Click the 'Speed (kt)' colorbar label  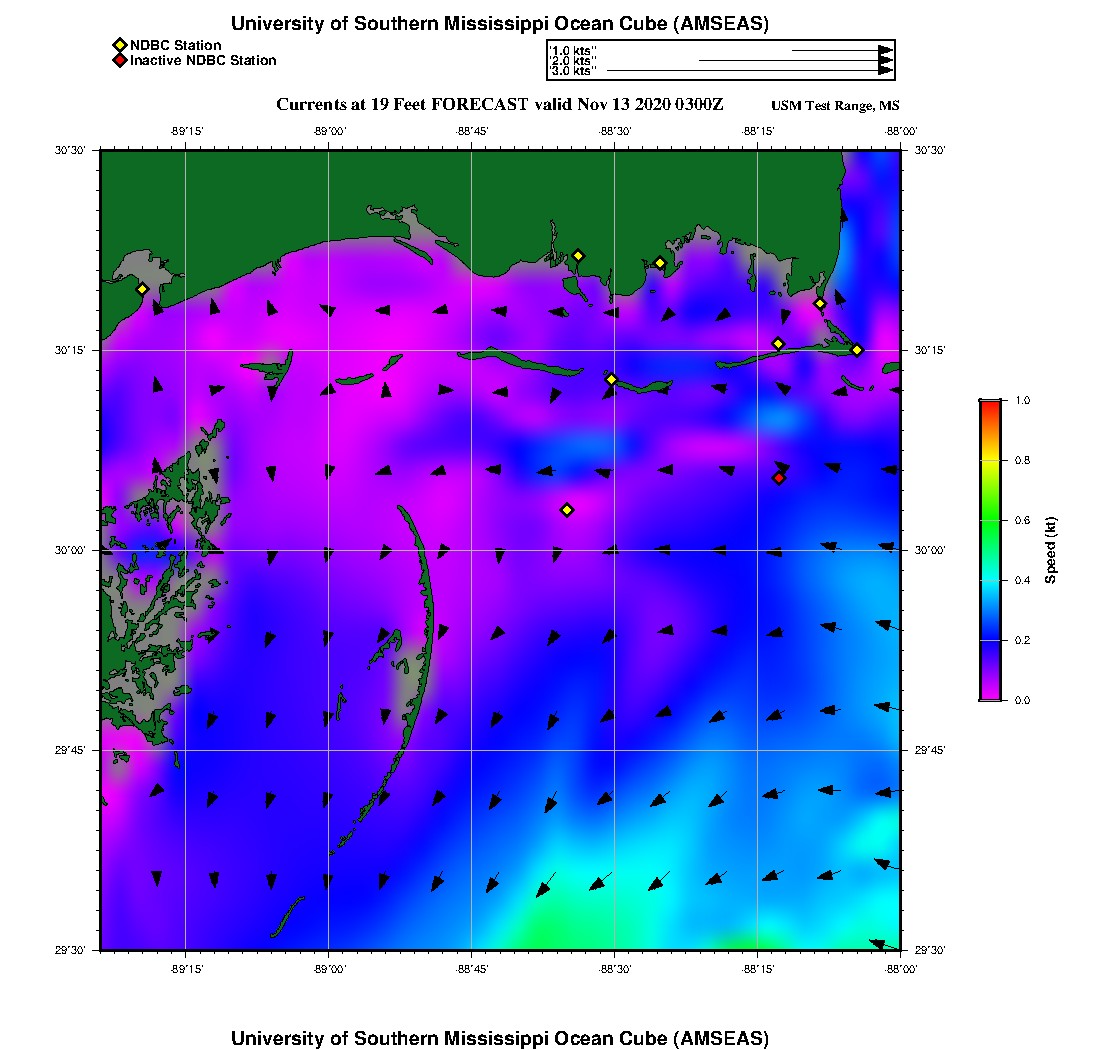[1050, 550]
